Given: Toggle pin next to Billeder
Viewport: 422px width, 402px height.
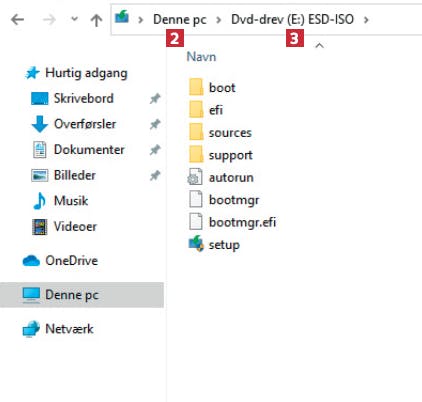Looking at the screenshot, I should point(155,175).
